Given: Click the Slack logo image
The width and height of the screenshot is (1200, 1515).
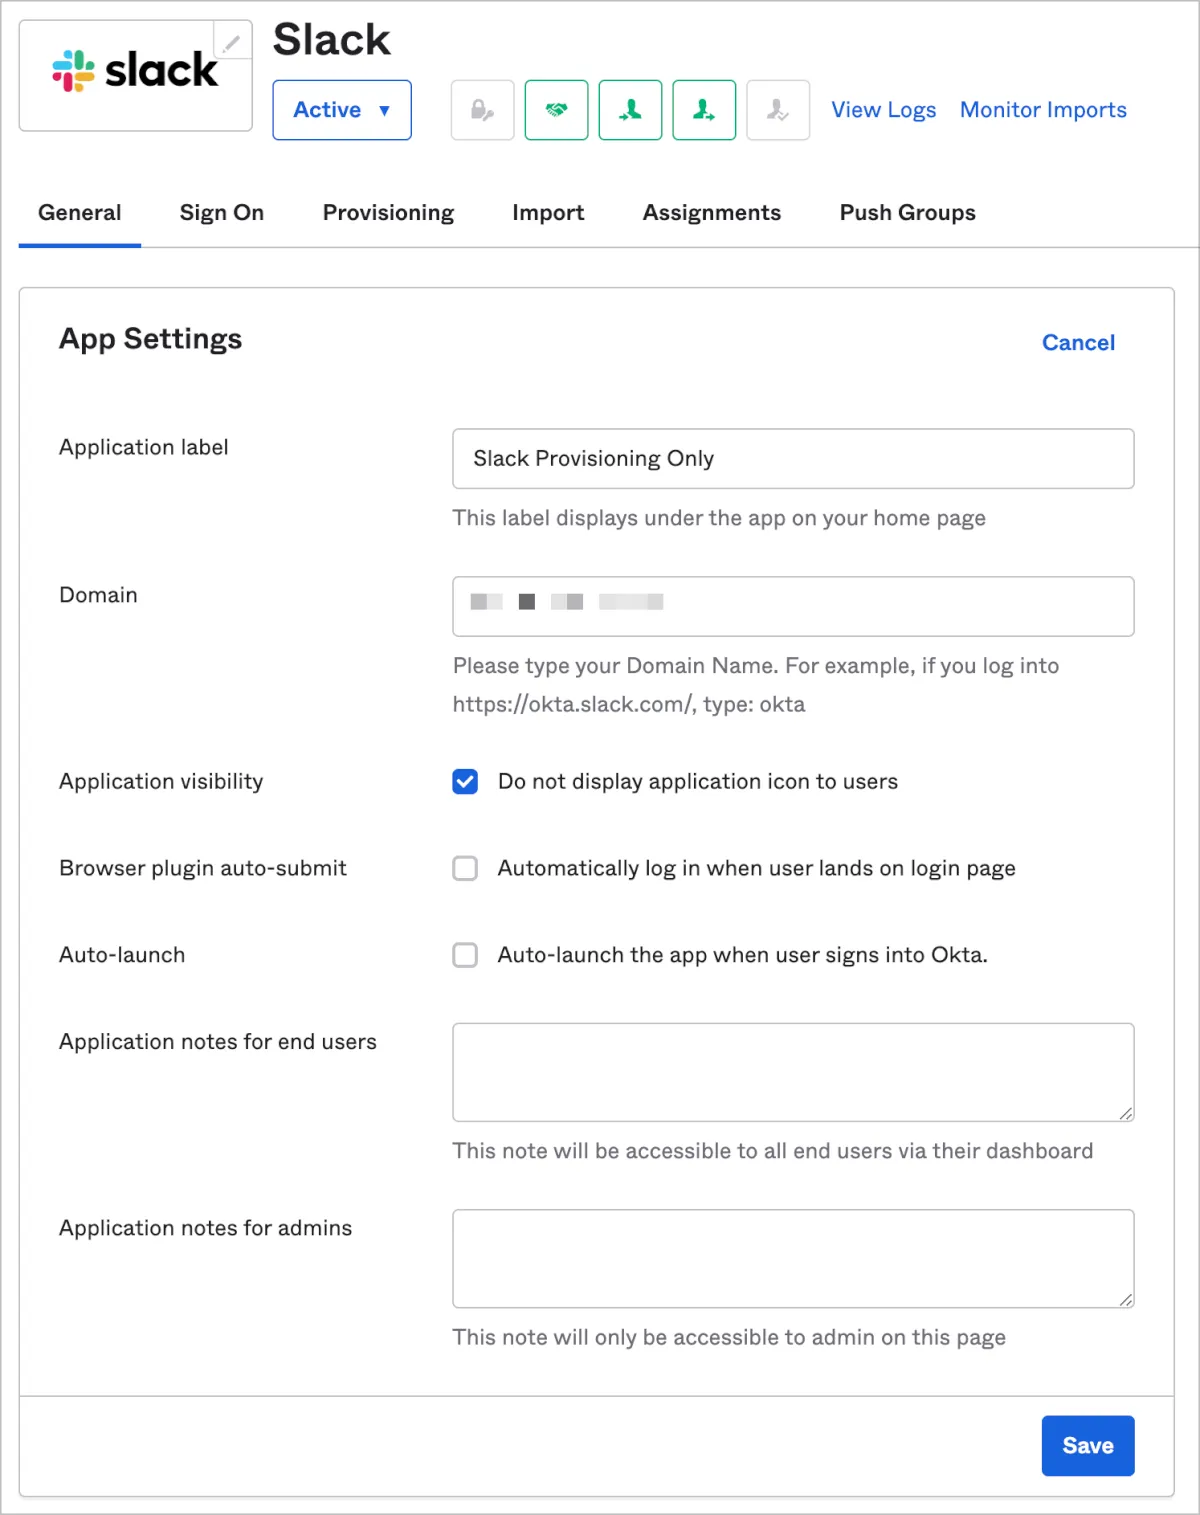Looking at the screenshot, I should 135,72.
